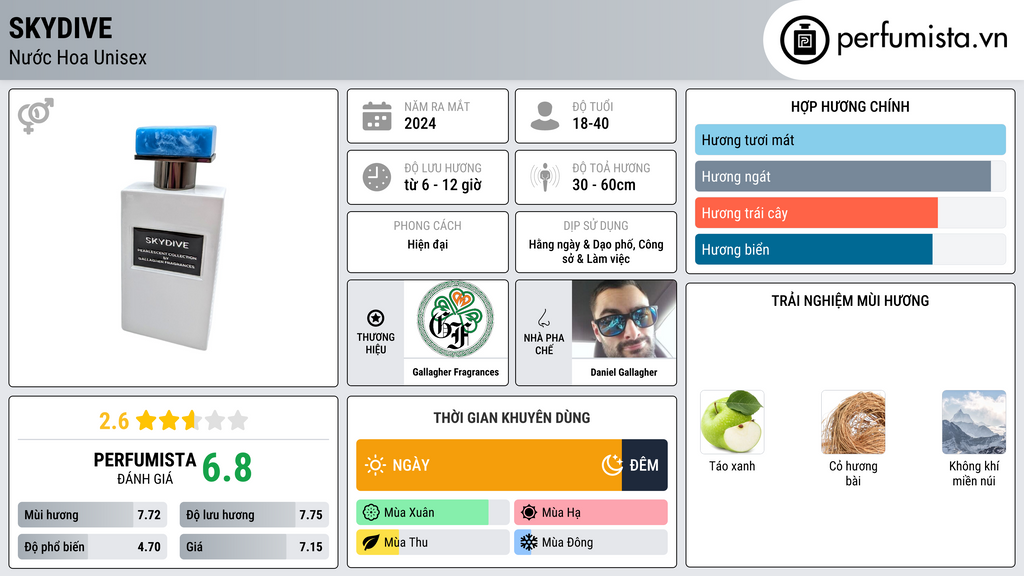
Task: Click the Hương trái cây accord bar
Action: [850, 213]
